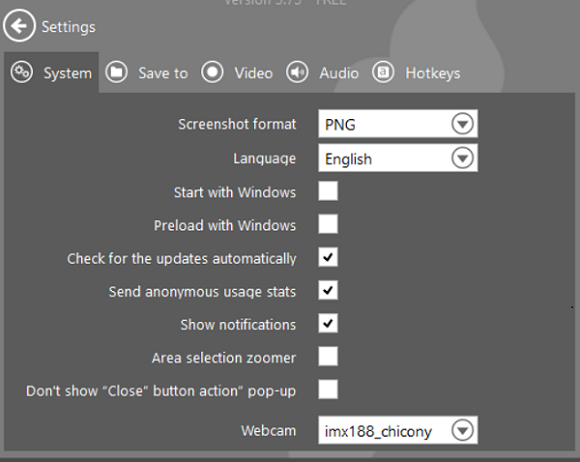Expand Screenshot format dropdown arrow
The image size is (580, 462).
pos(462,124)
